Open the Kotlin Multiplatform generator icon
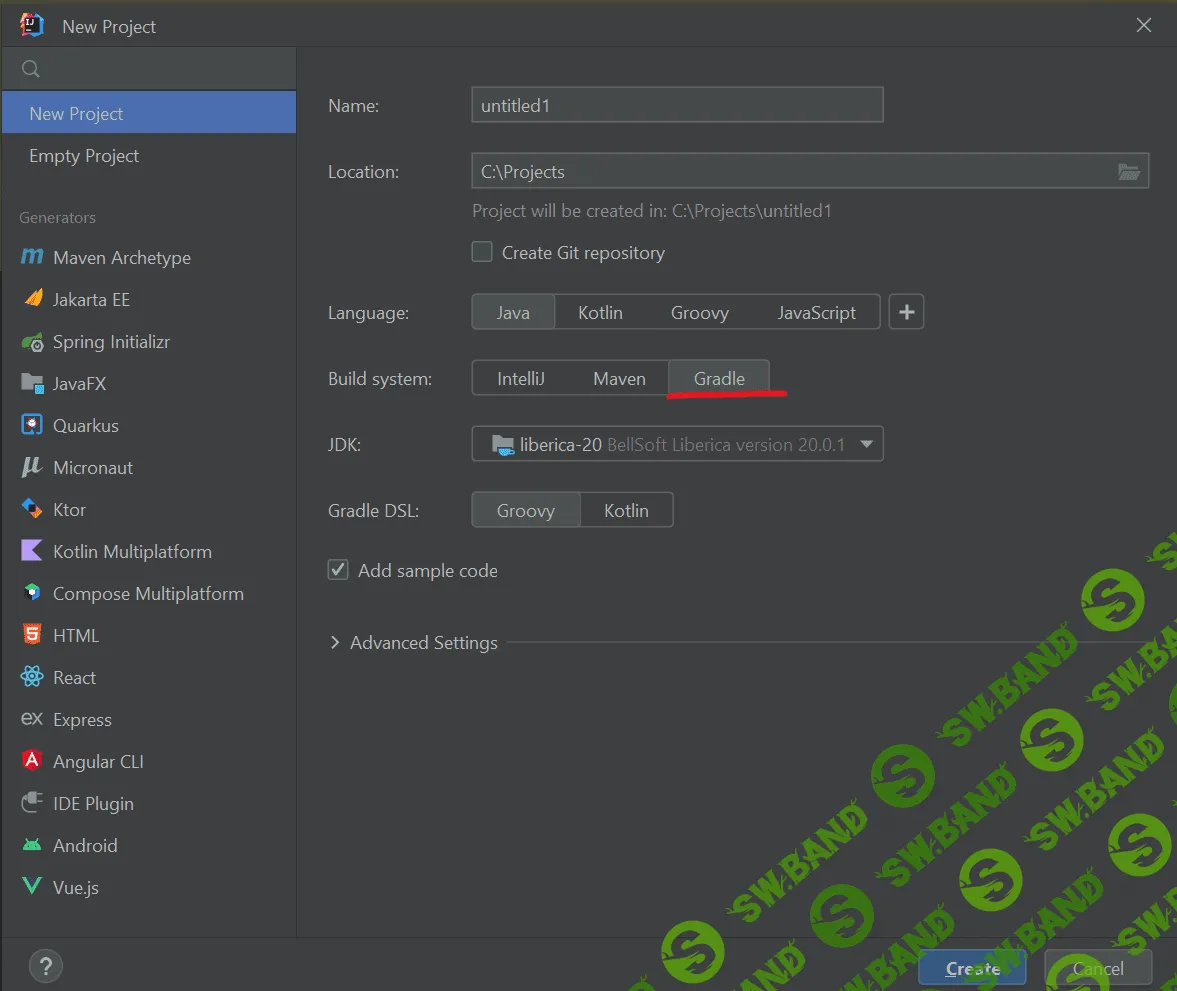Screen dimensions: 1177x991 click(32, 552)
